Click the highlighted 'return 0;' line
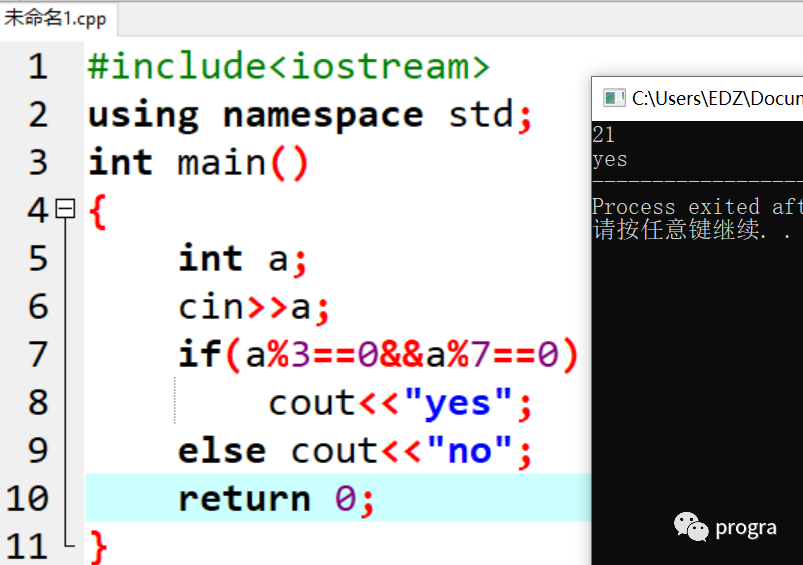 pyautogui.click(x=277, y=499)
